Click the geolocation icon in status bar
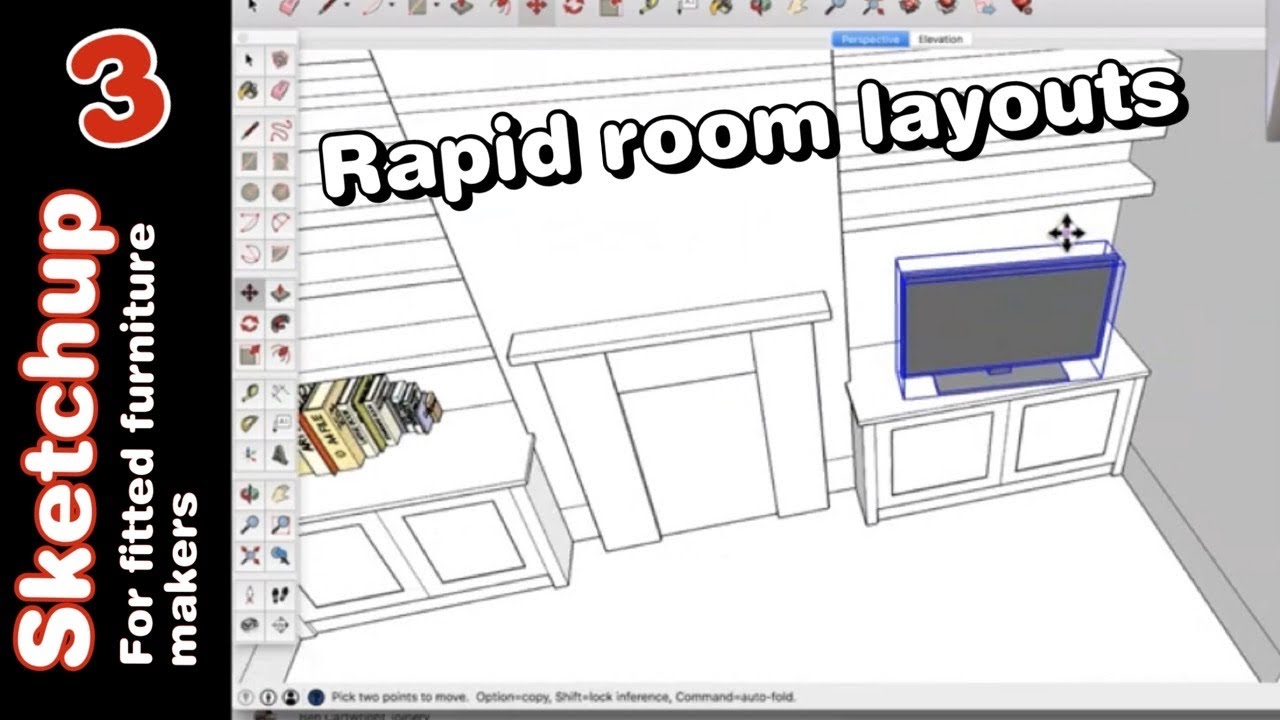This screenshot has height=720, width=1280. point(246,697)
